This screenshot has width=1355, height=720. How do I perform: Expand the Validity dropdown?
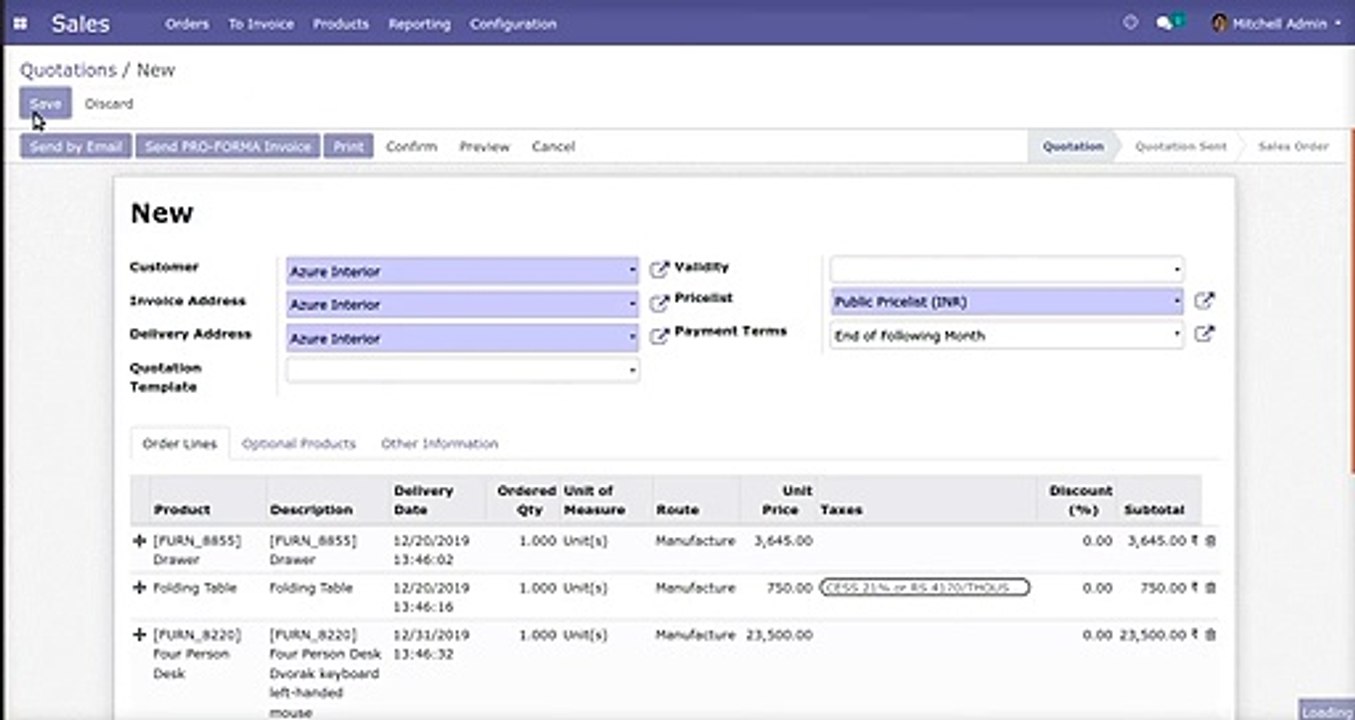coord(1177,269)
